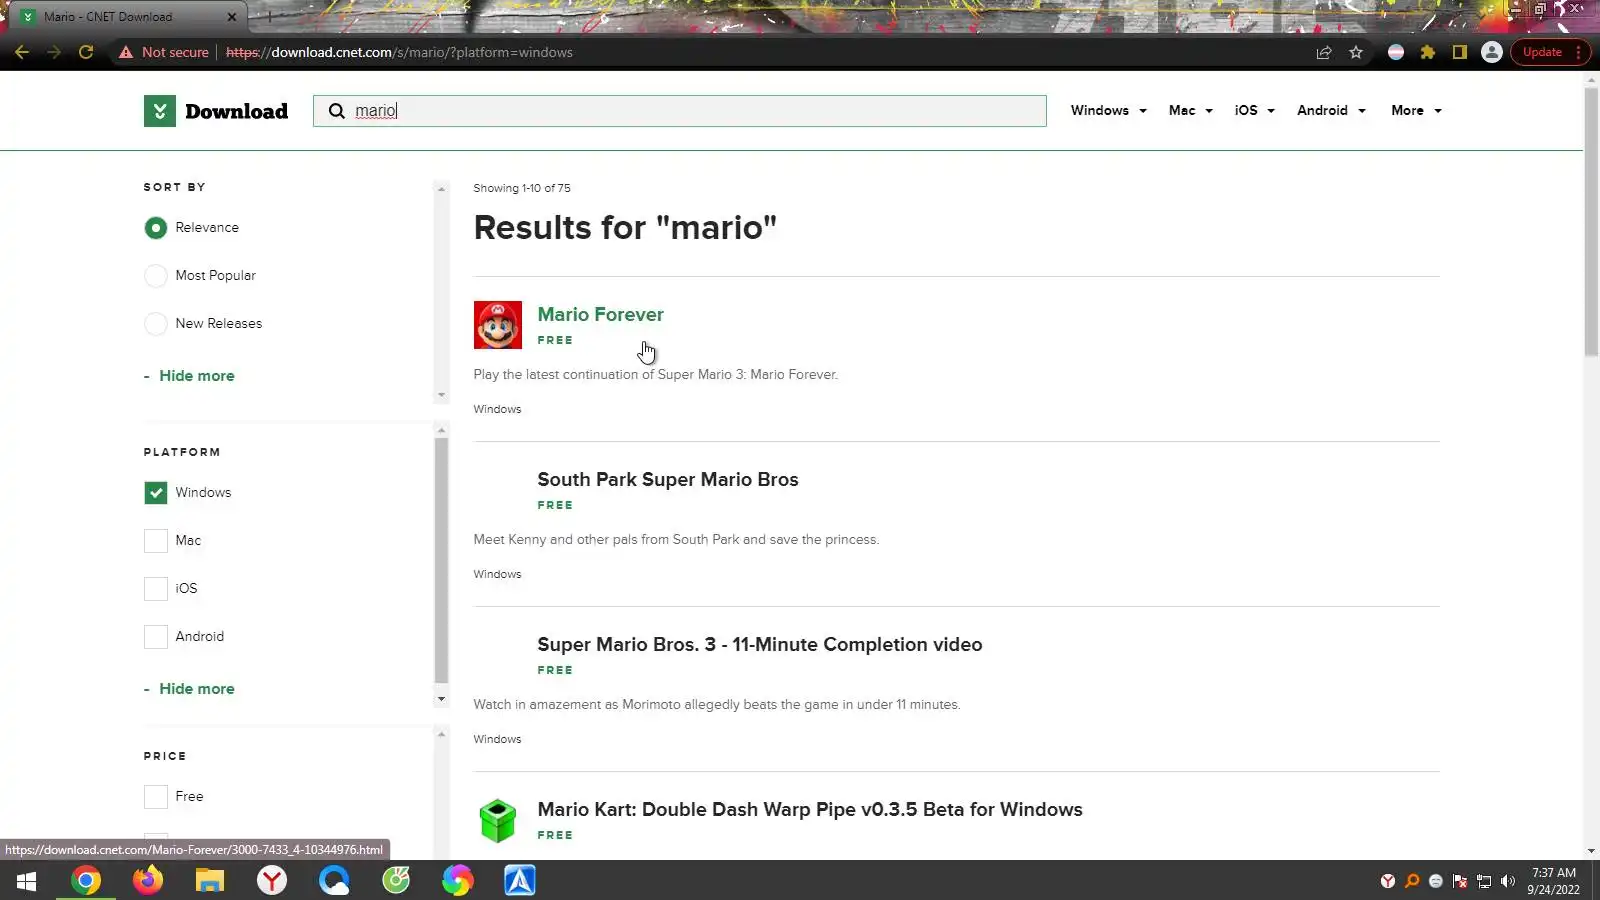Bookmark this page with the star icon
This screenshot has width=1600, height=900.
tap(1356, 52)
